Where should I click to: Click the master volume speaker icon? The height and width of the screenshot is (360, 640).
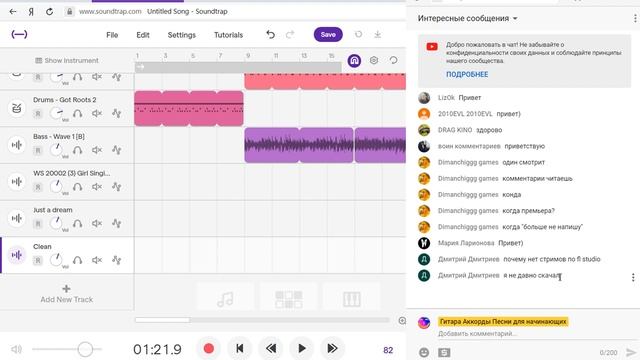(16, 349)
